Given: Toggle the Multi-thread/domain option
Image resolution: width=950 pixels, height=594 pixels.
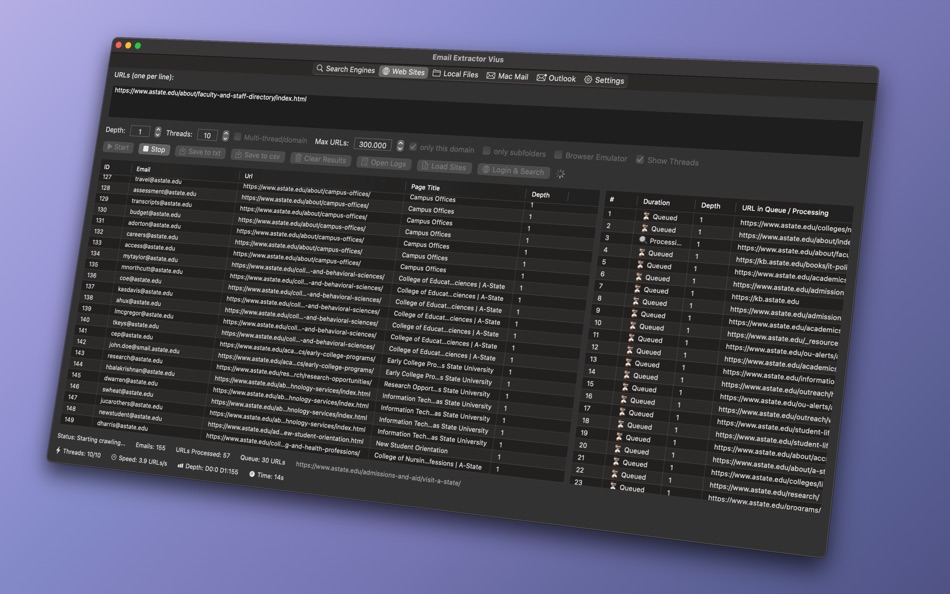Looking at the screenshot, I should click(238, 137).
